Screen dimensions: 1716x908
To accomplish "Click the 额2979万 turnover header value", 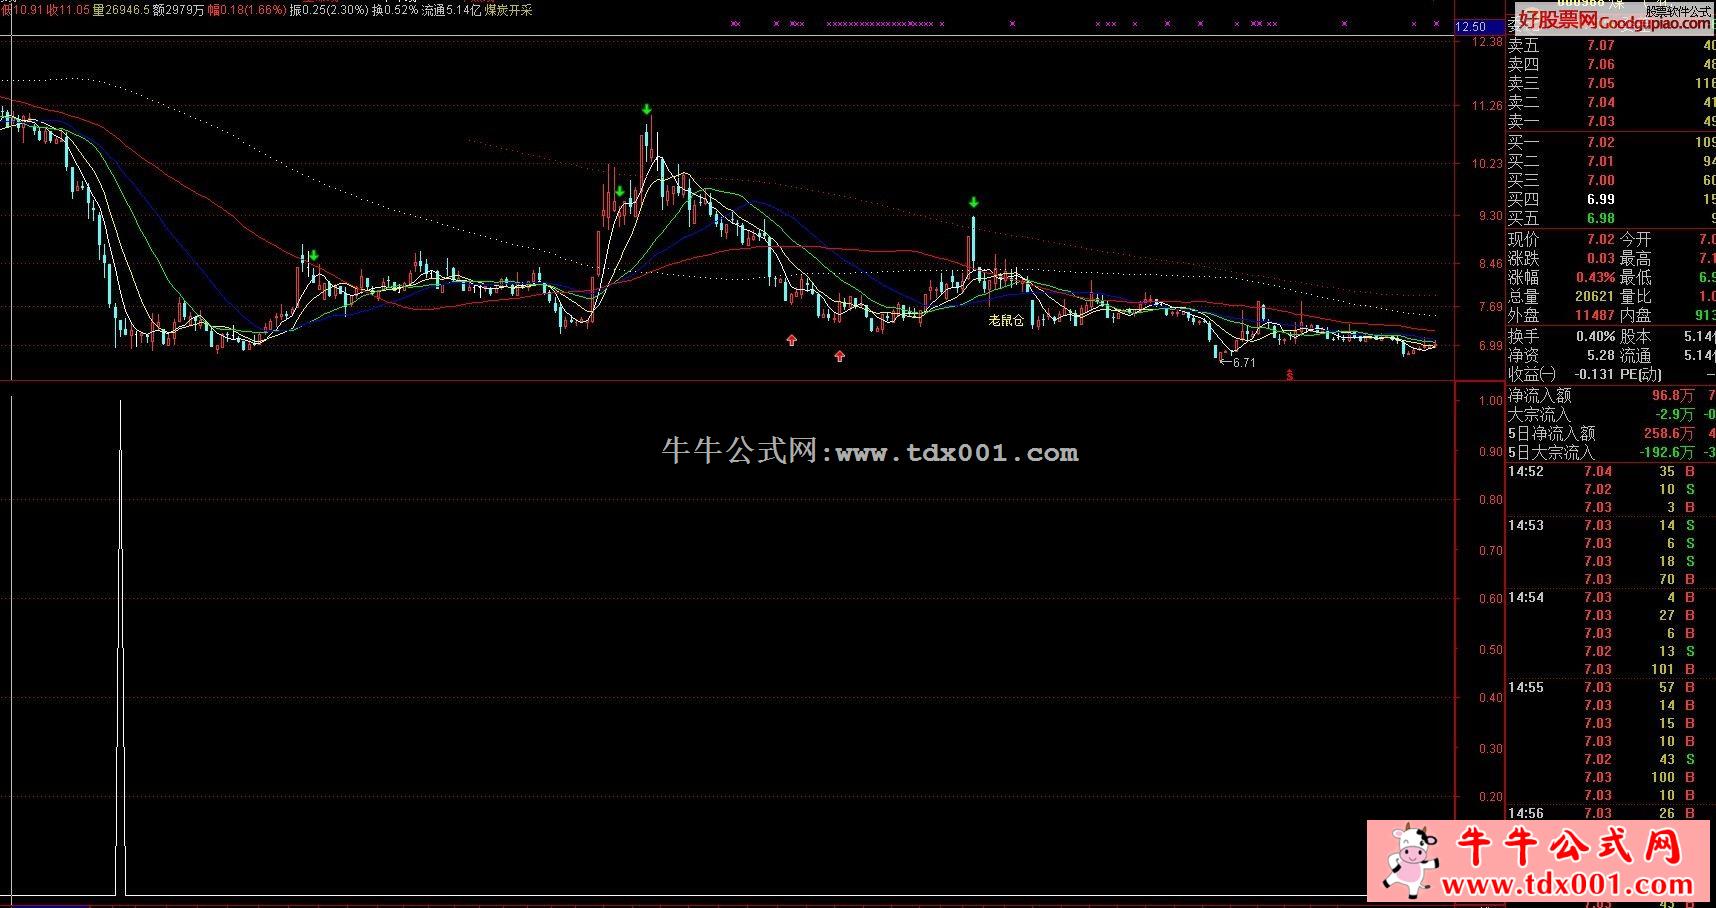I will pyautogui.click(x=178, y=10).
